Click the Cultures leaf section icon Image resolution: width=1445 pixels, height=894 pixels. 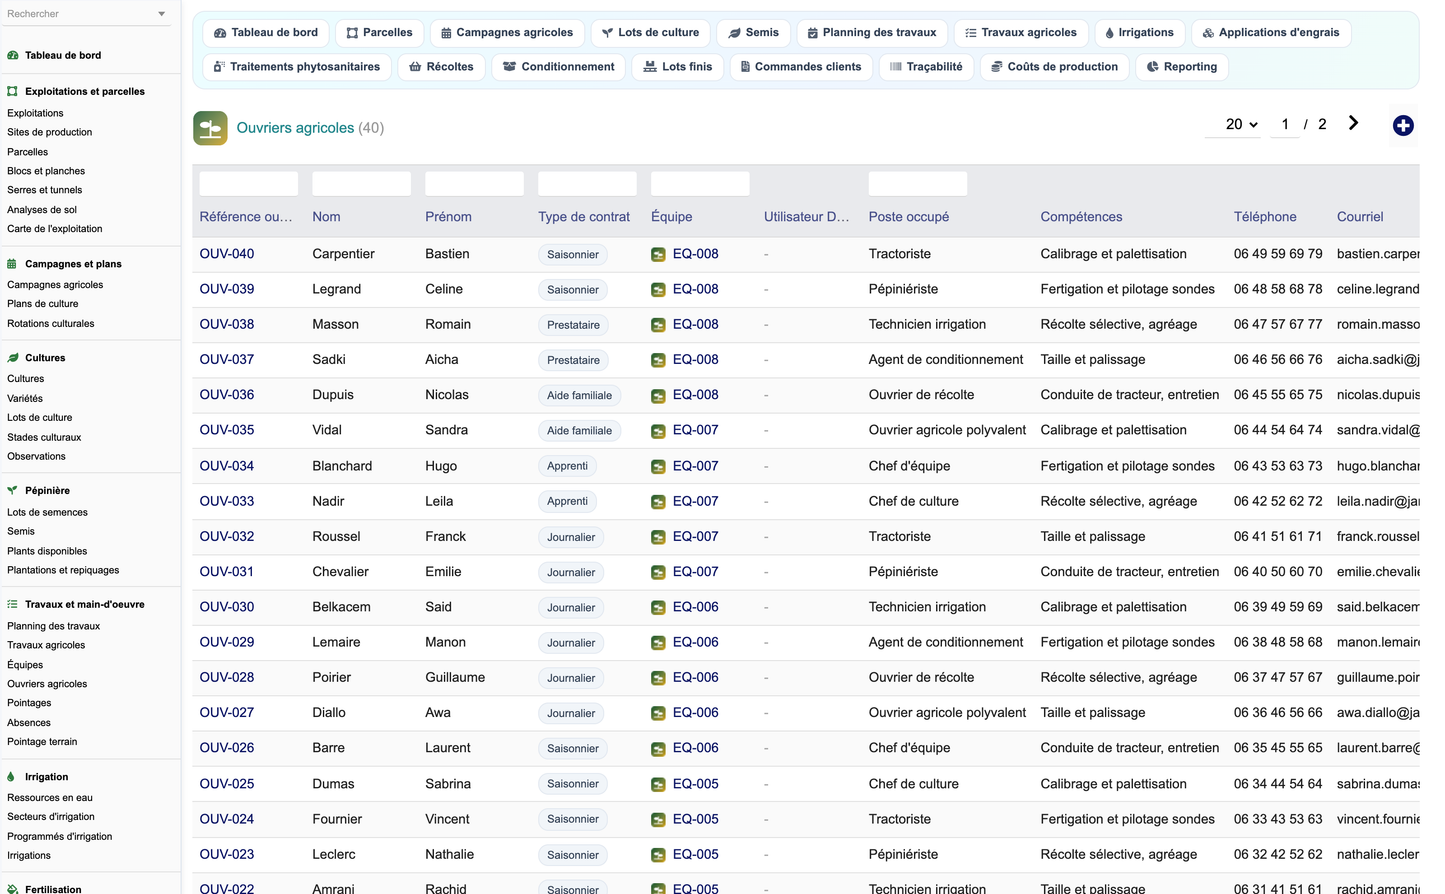pos(13,358)
